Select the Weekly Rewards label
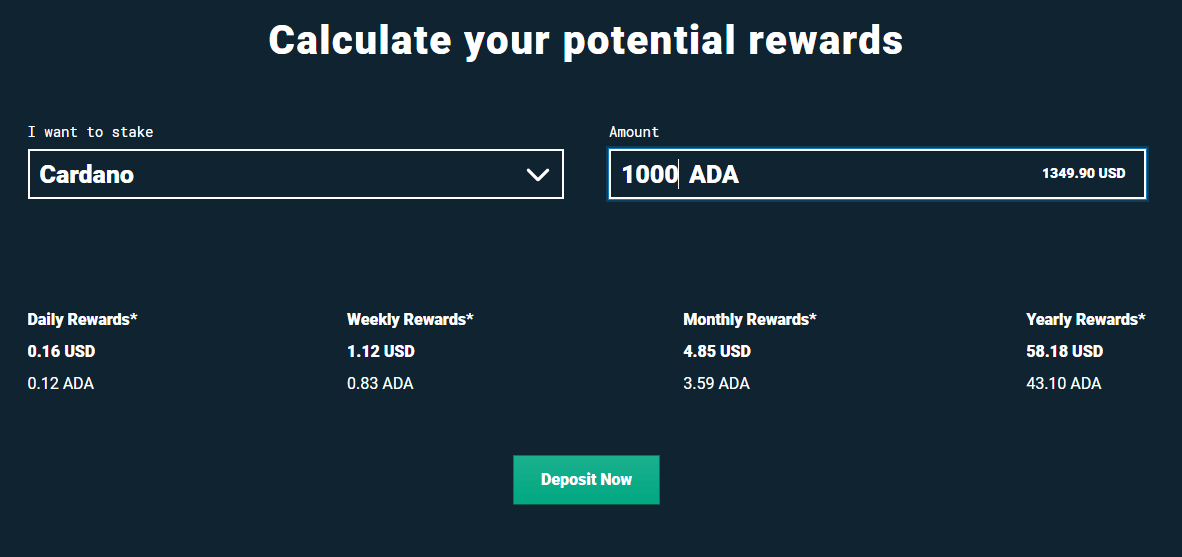The width and height of the screenshot is (1182, 557). (410, 320)
